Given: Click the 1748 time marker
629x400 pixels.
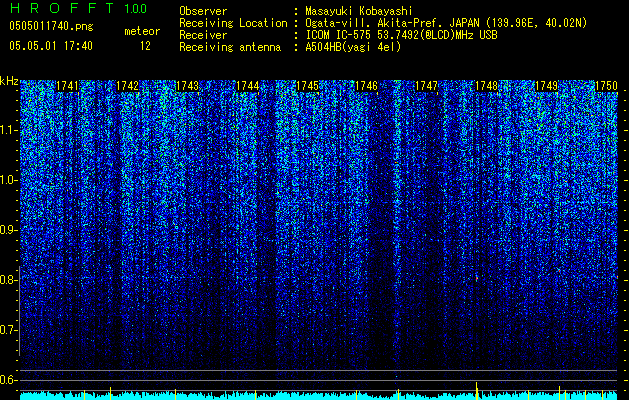Looking at the screenshot, I should (x=486, y=86).
